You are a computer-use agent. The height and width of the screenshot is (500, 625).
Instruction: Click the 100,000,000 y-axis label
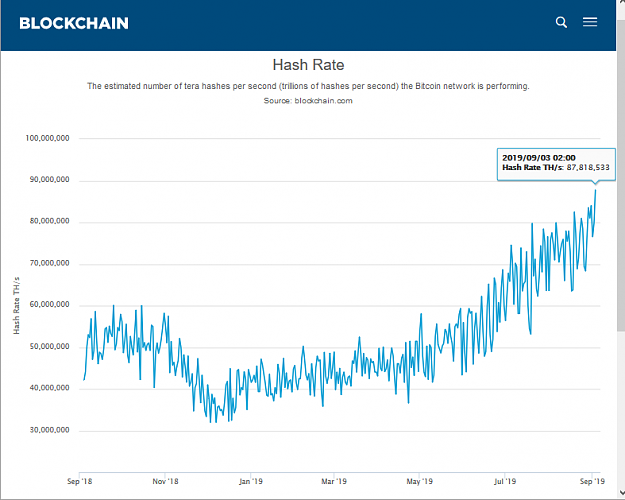pyautogui.click(x=47, y=138)
